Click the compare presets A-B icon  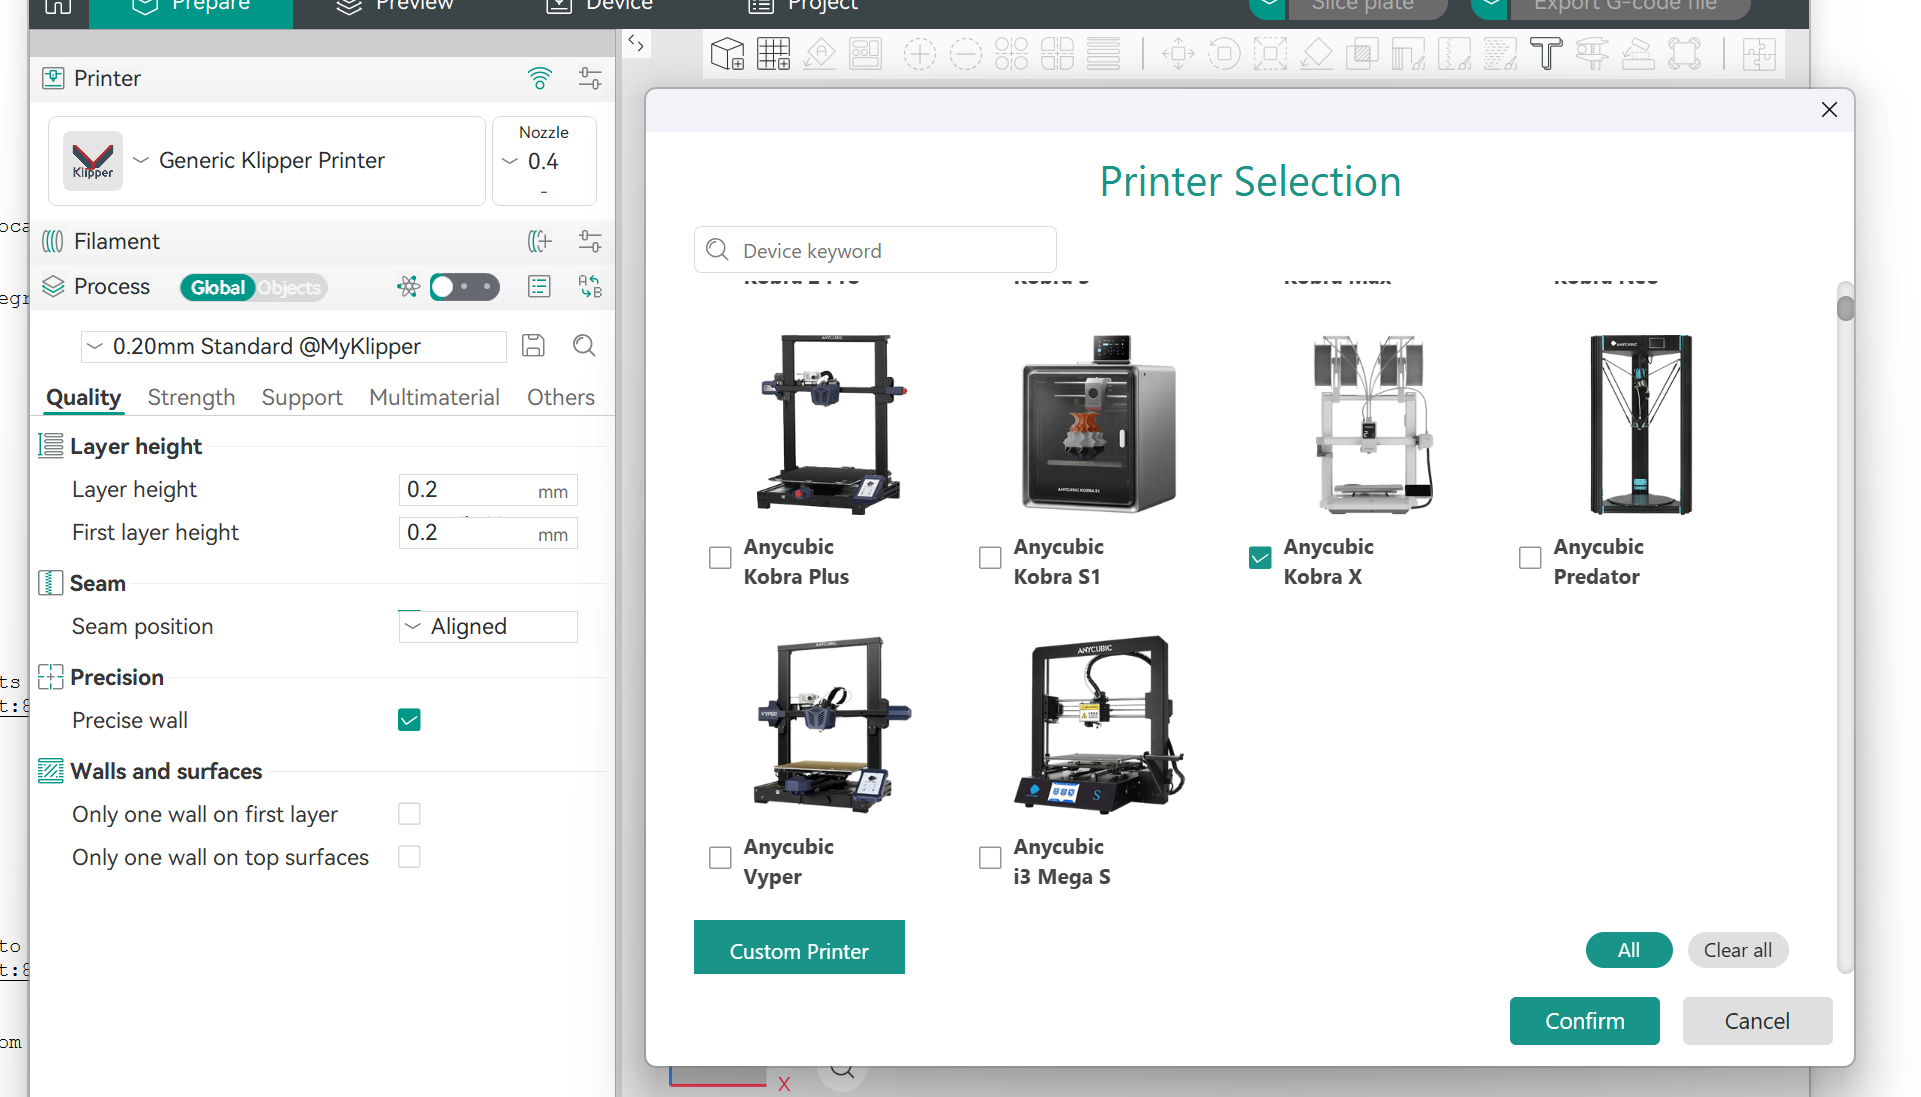[590, 287]
